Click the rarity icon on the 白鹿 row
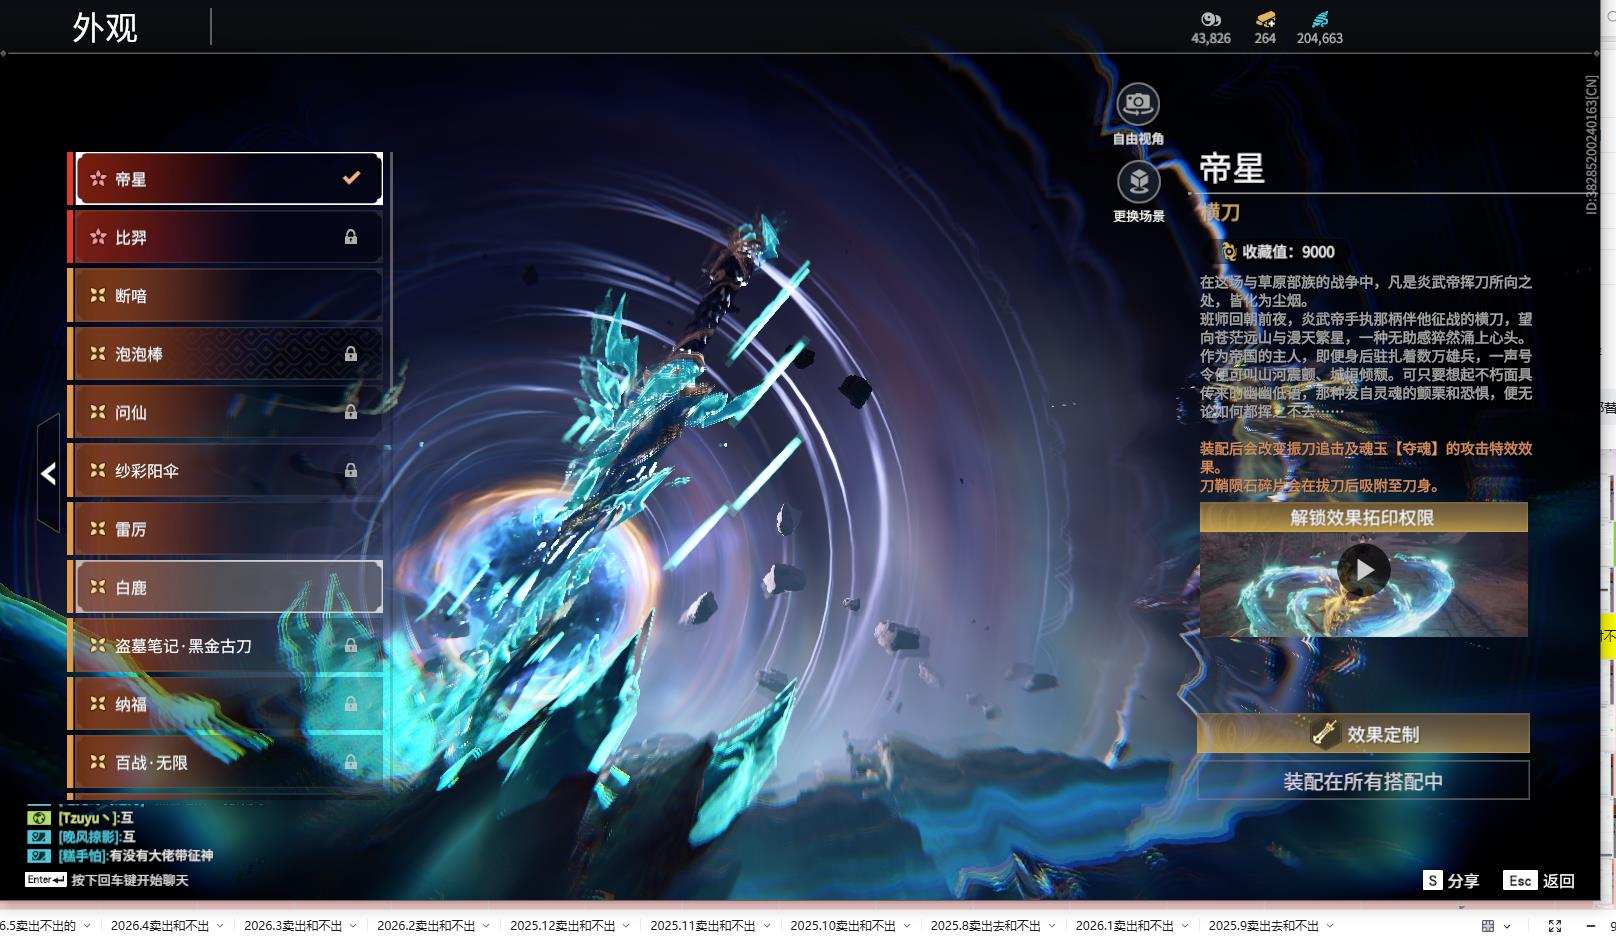The width and height of the screenshot is (1616, 939). click(x=98, y=587)
